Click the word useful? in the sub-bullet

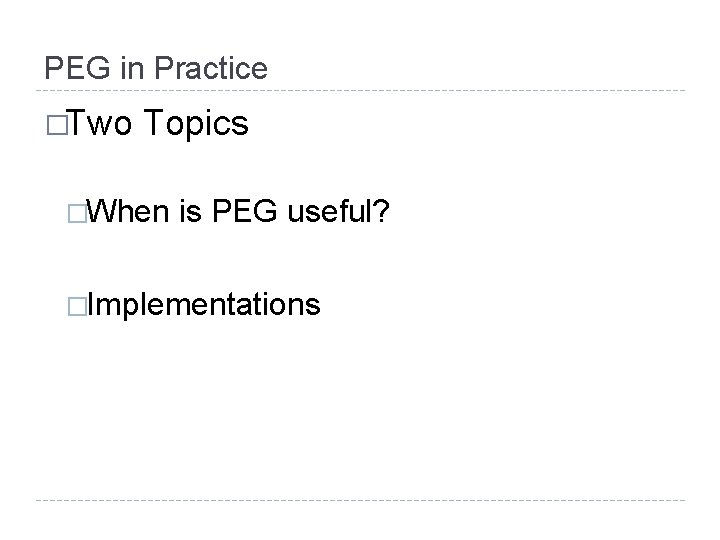click(x=338, y=211)
